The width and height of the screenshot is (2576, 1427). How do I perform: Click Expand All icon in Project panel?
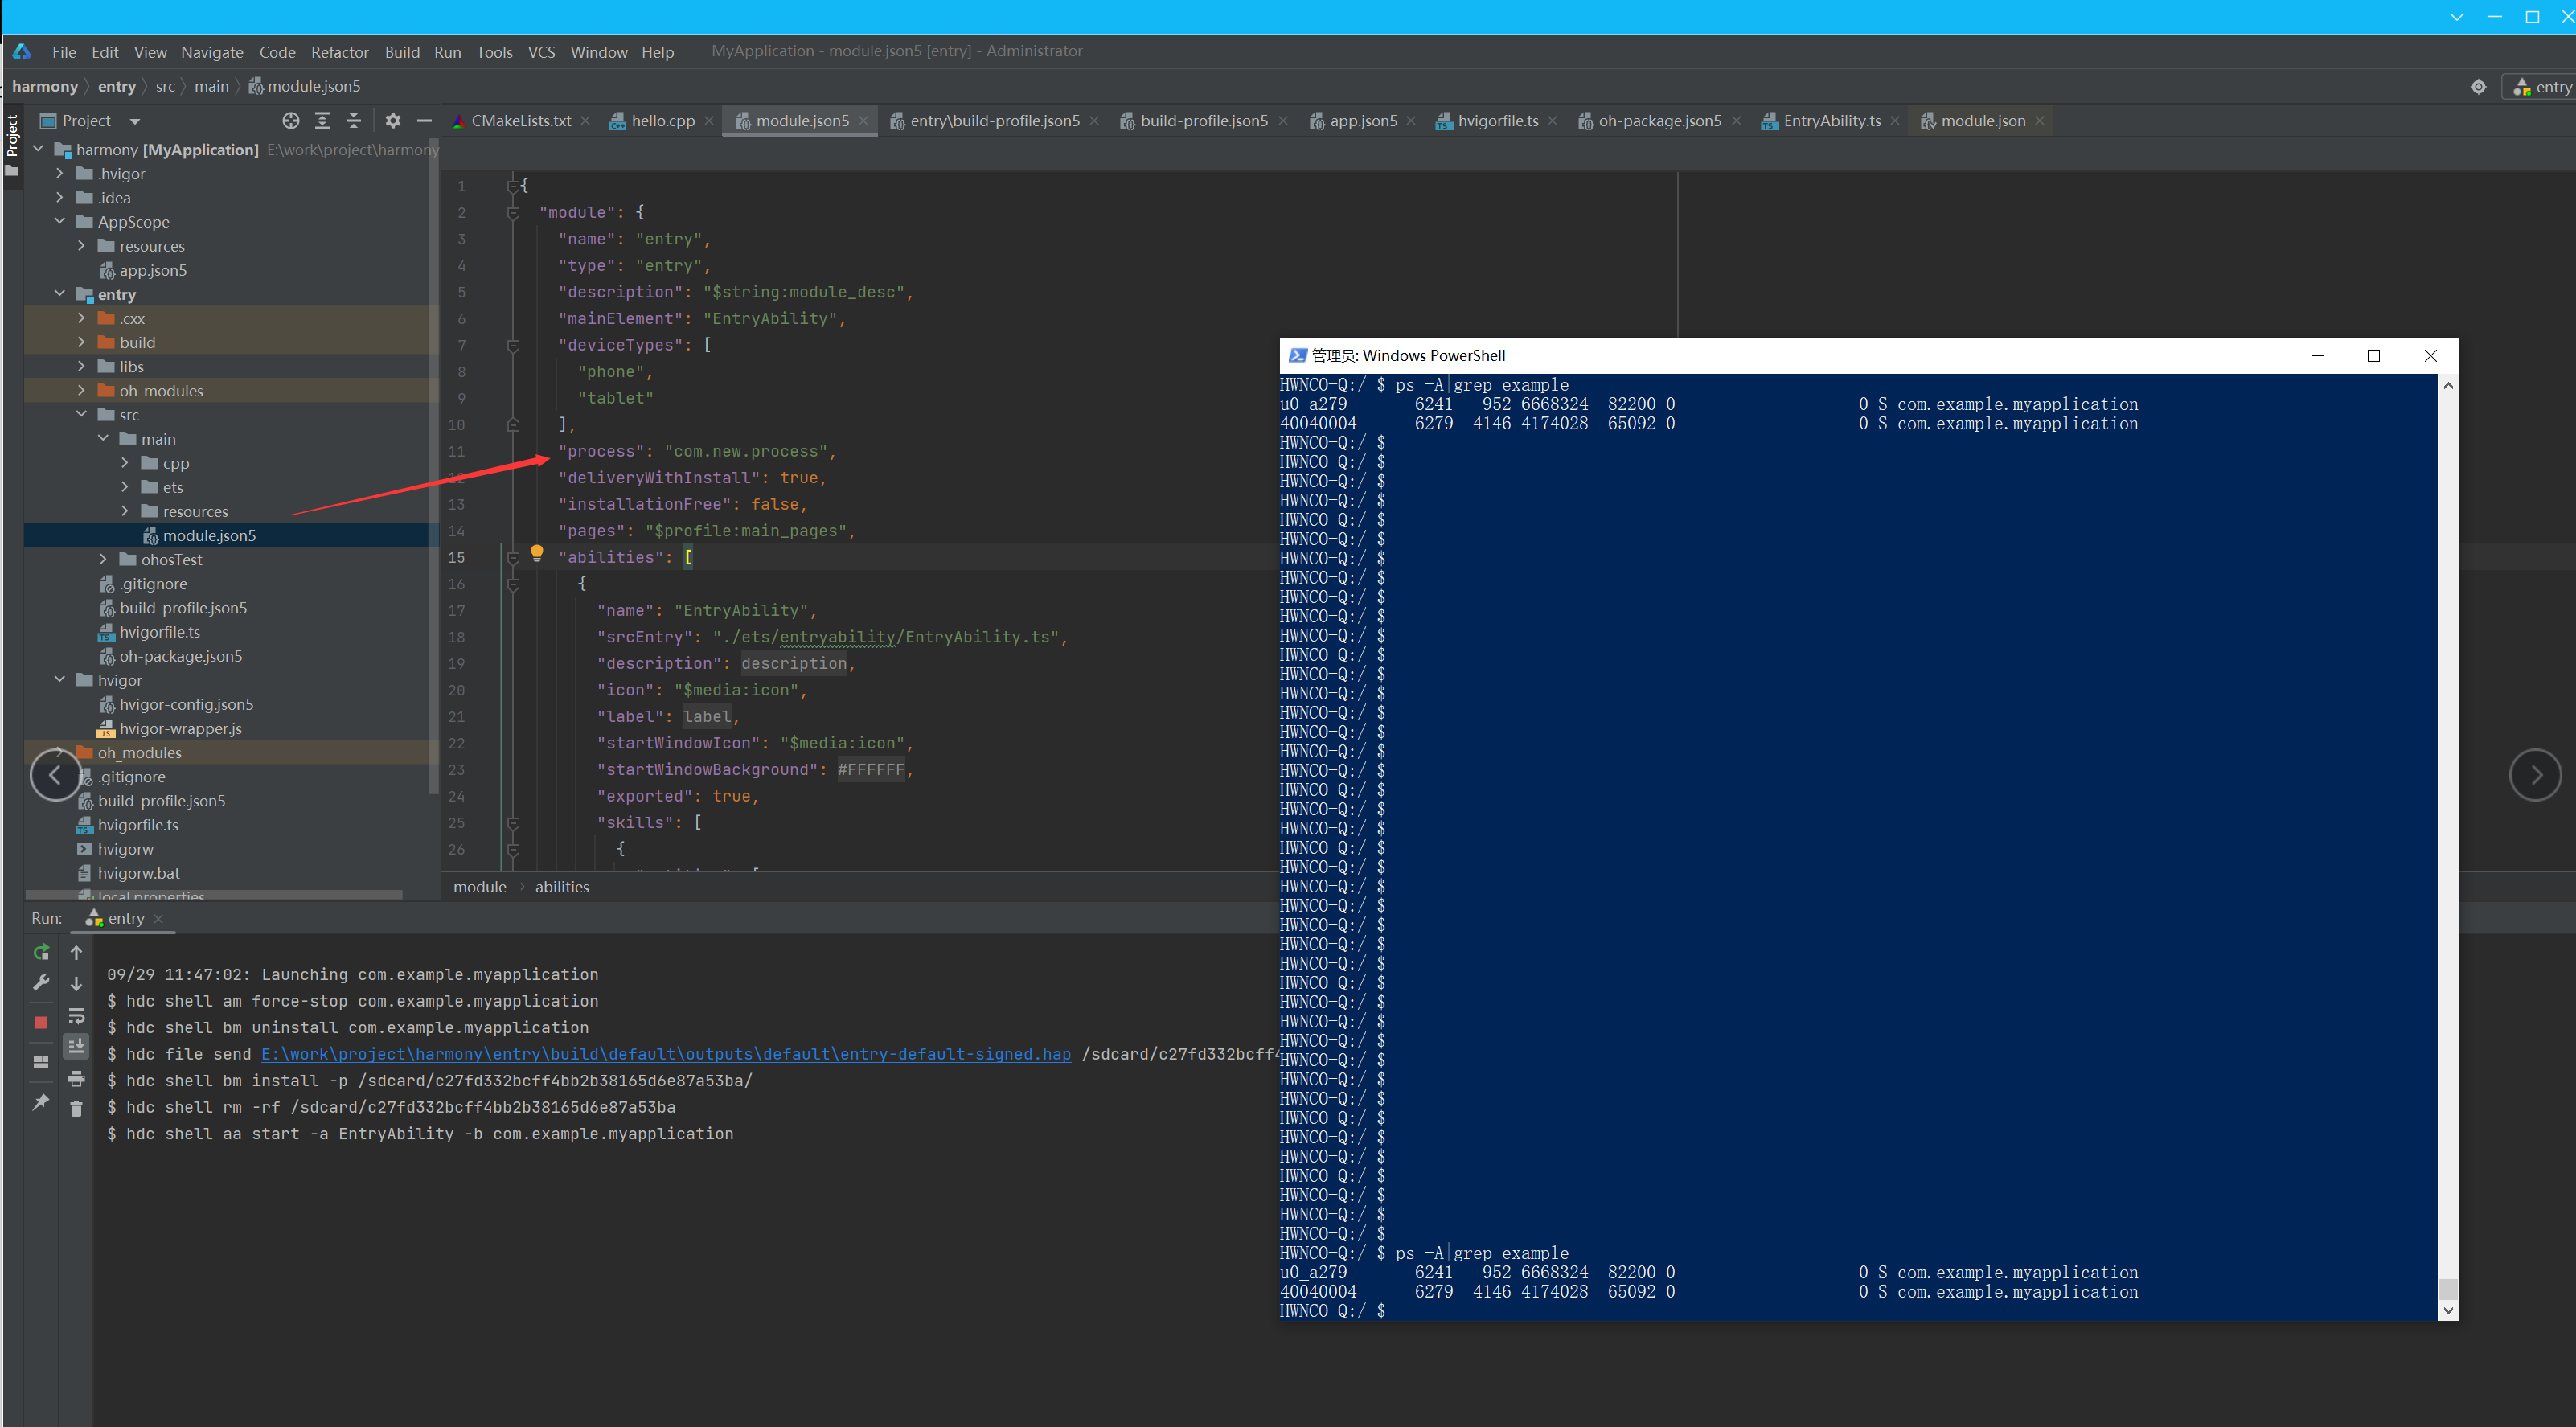[322, 121]
